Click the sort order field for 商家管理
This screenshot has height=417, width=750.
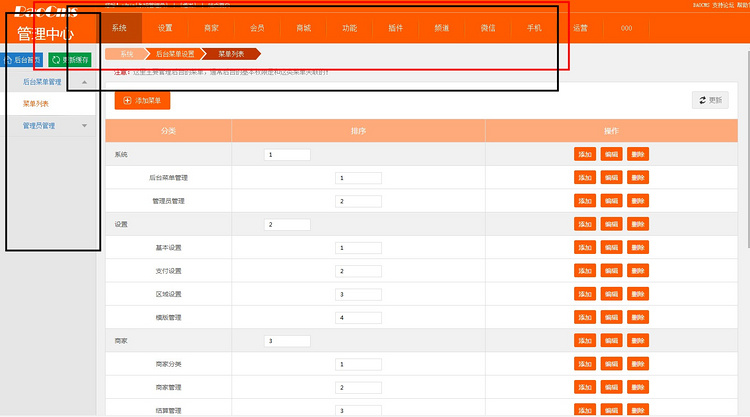coord(358,387)
